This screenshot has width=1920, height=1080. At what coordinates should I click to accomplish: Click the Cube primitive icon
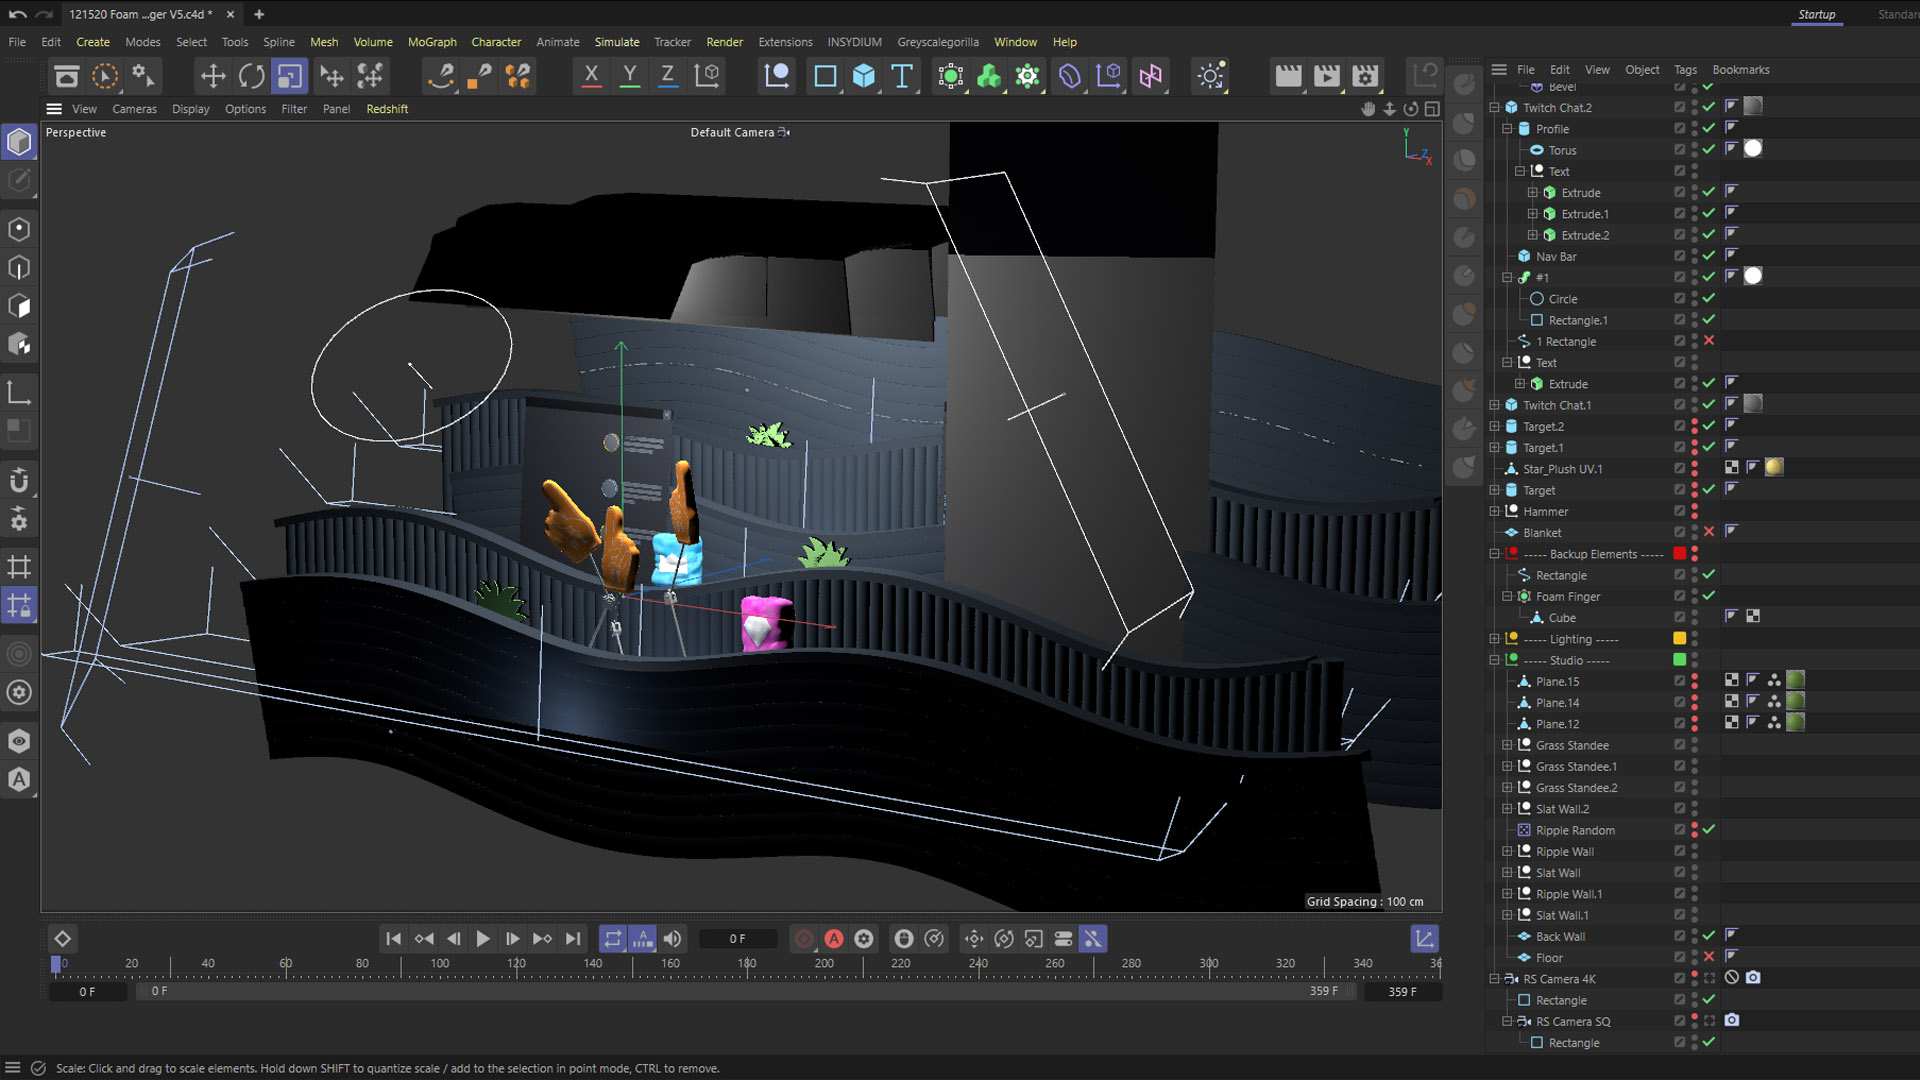(x=863, y=76)
